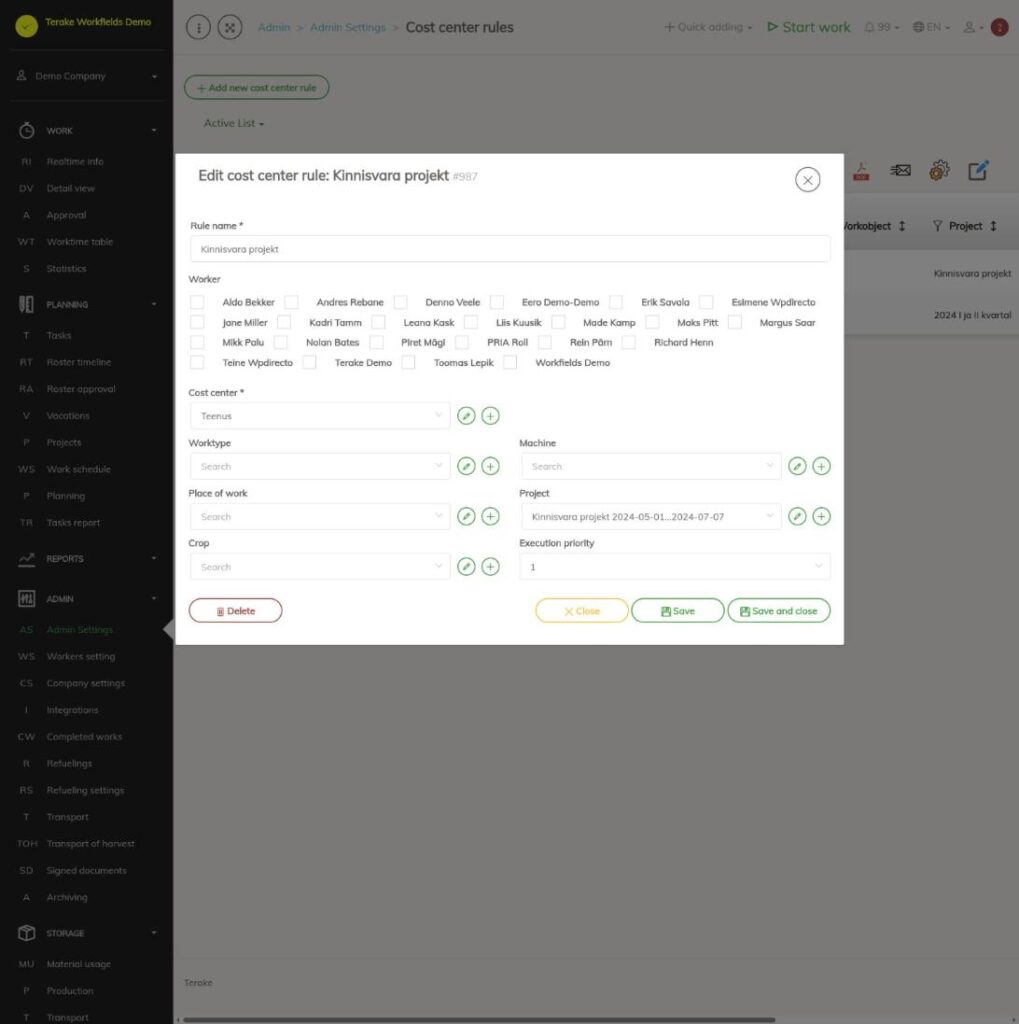Open table settings gear icon

coord(939,170)
